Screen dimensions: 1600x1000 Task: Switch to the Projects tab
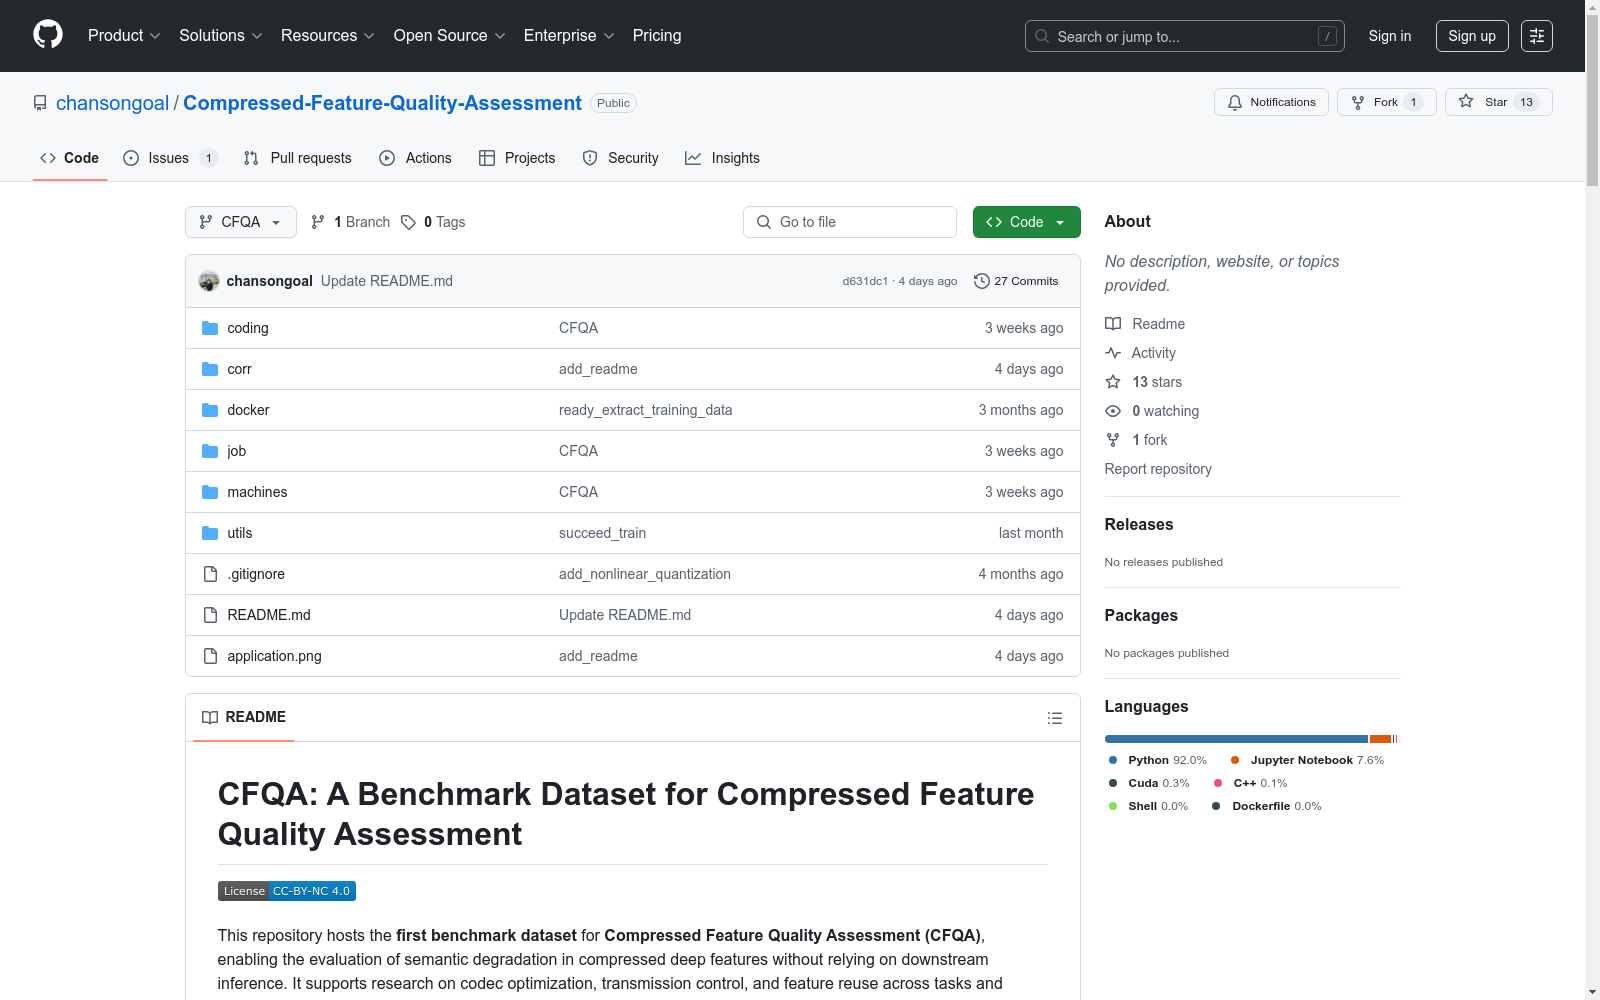pyautogui.click(x=517, y=158)
